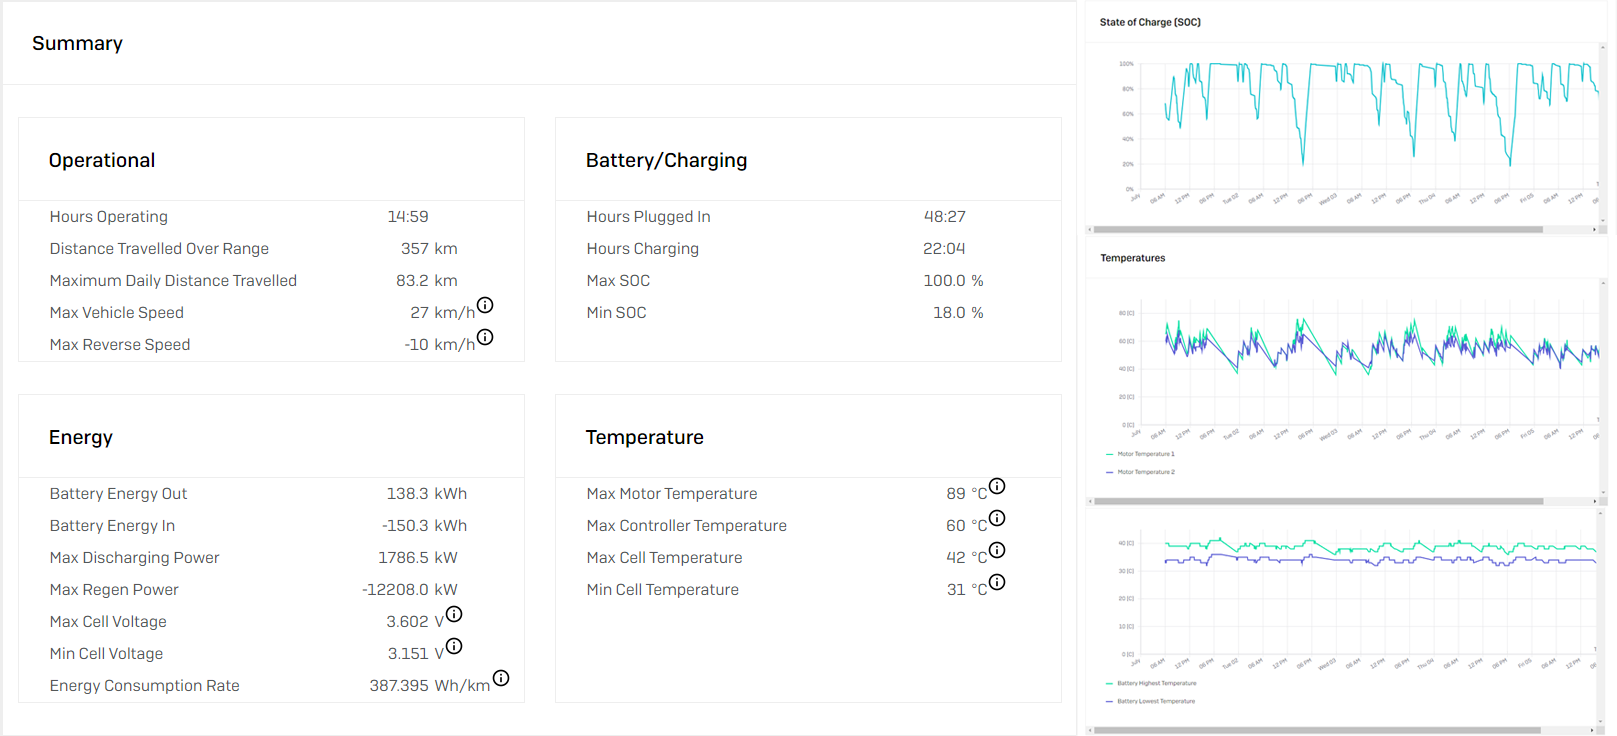Click Max Vehicle Speed value 27 km/h

point(442,313)
